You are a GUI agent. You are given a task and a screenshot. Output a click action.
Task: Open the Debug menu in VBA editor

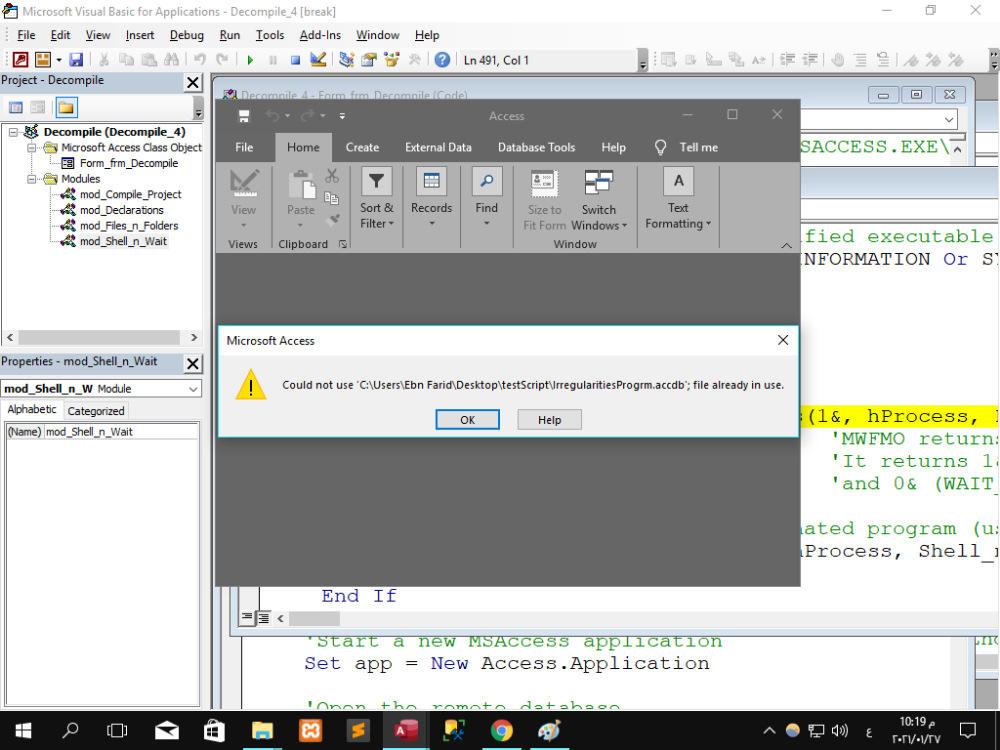coord(187,35)
